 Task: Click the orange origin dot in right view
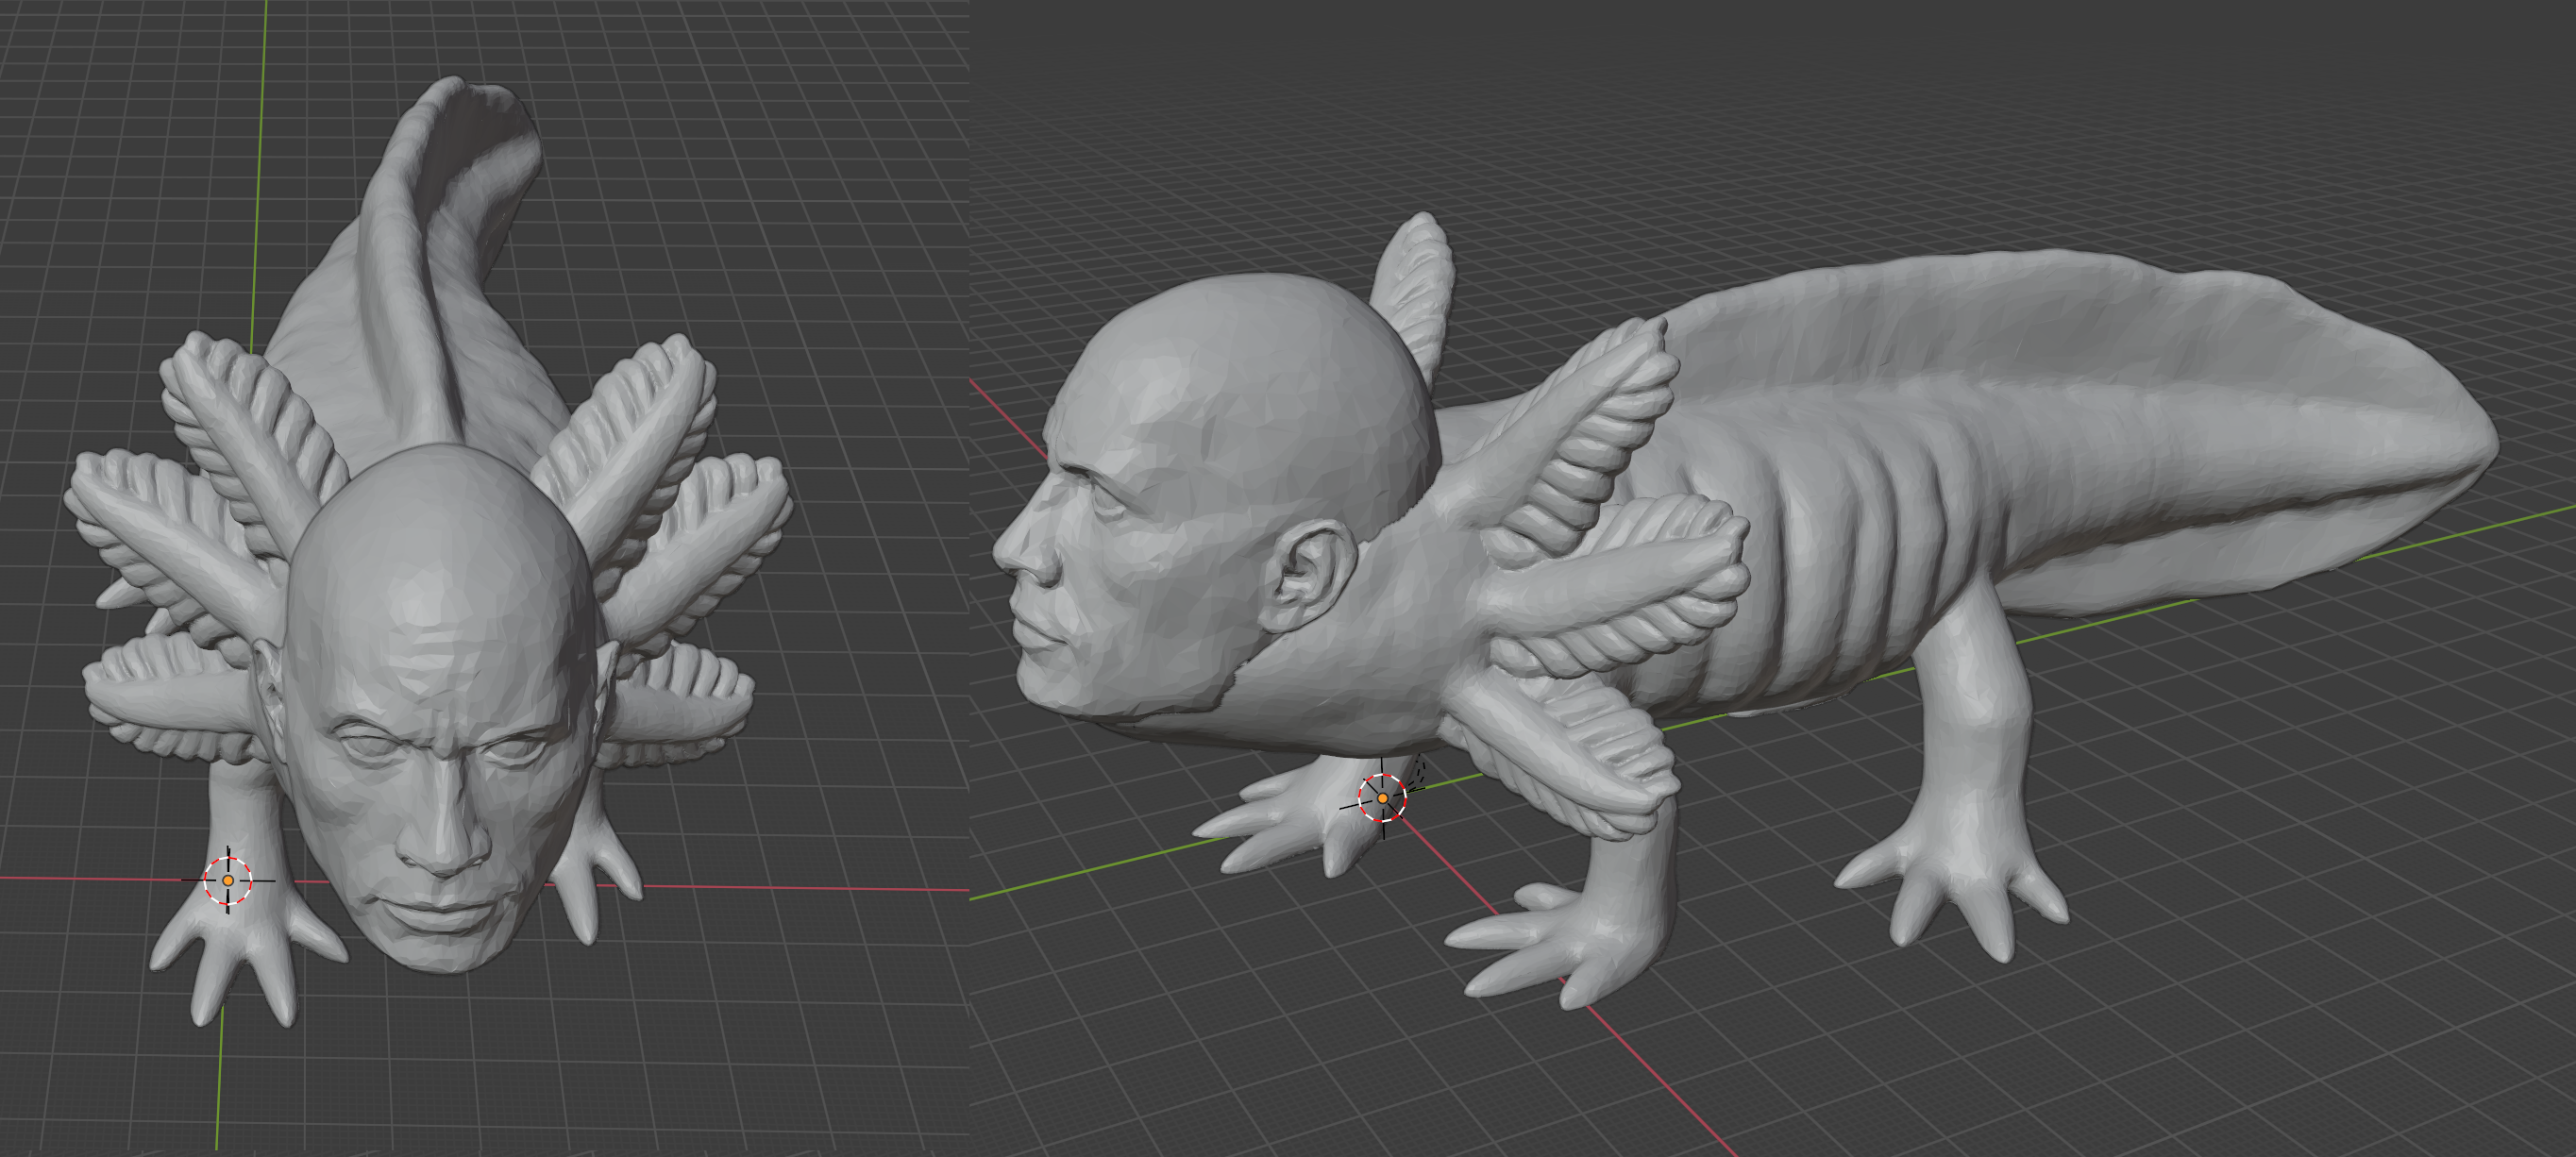[x=1382, y=798]
